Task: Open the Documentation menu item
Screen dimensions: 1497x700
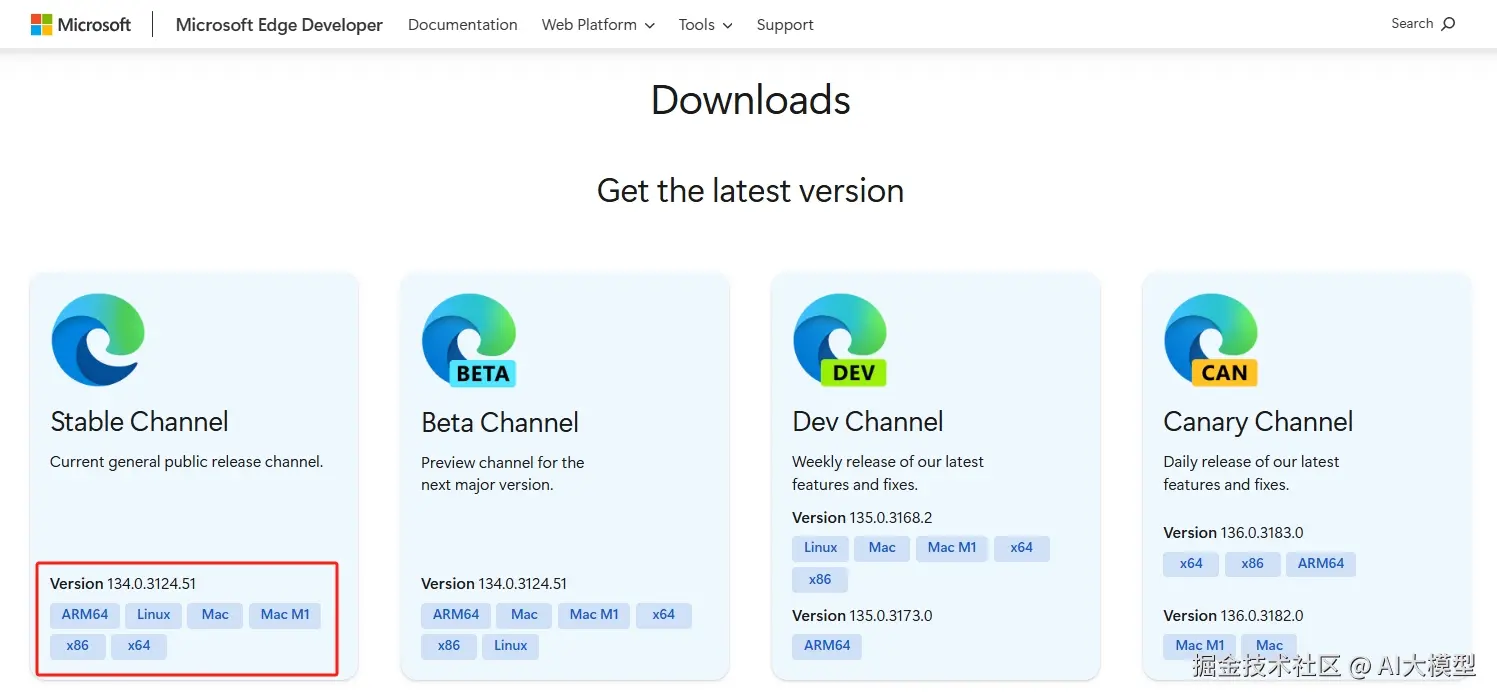Action: point(463,25)
